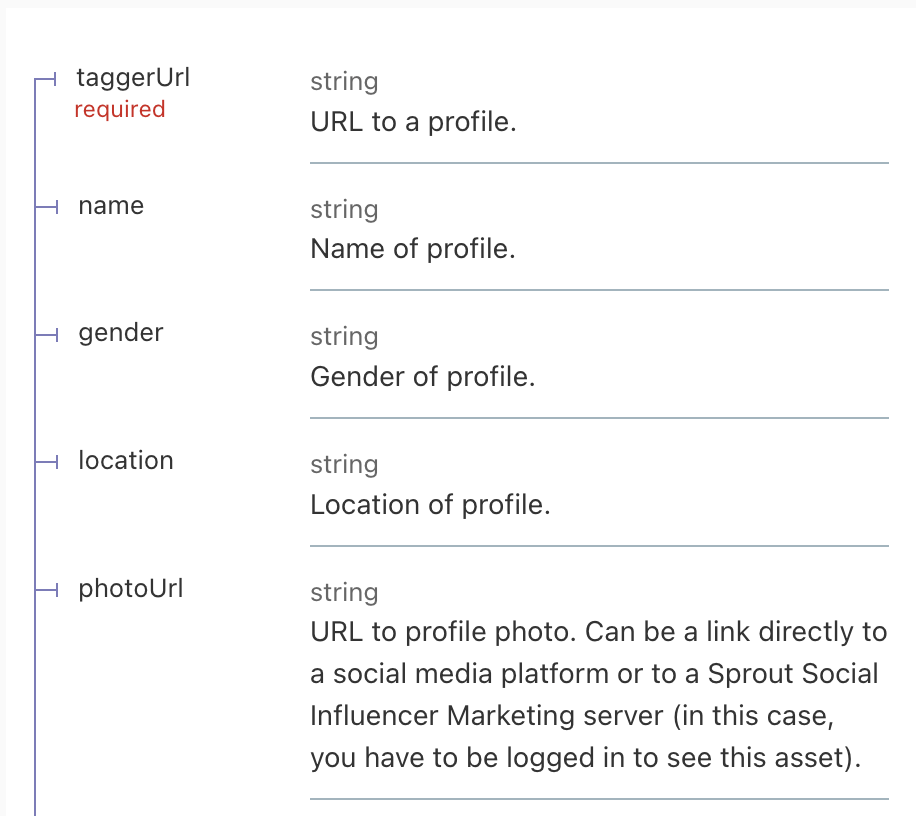Click the 'Name of profile.' description text
Image resolution: width=916 pixels, height=816 pixels.
[413, 249]
